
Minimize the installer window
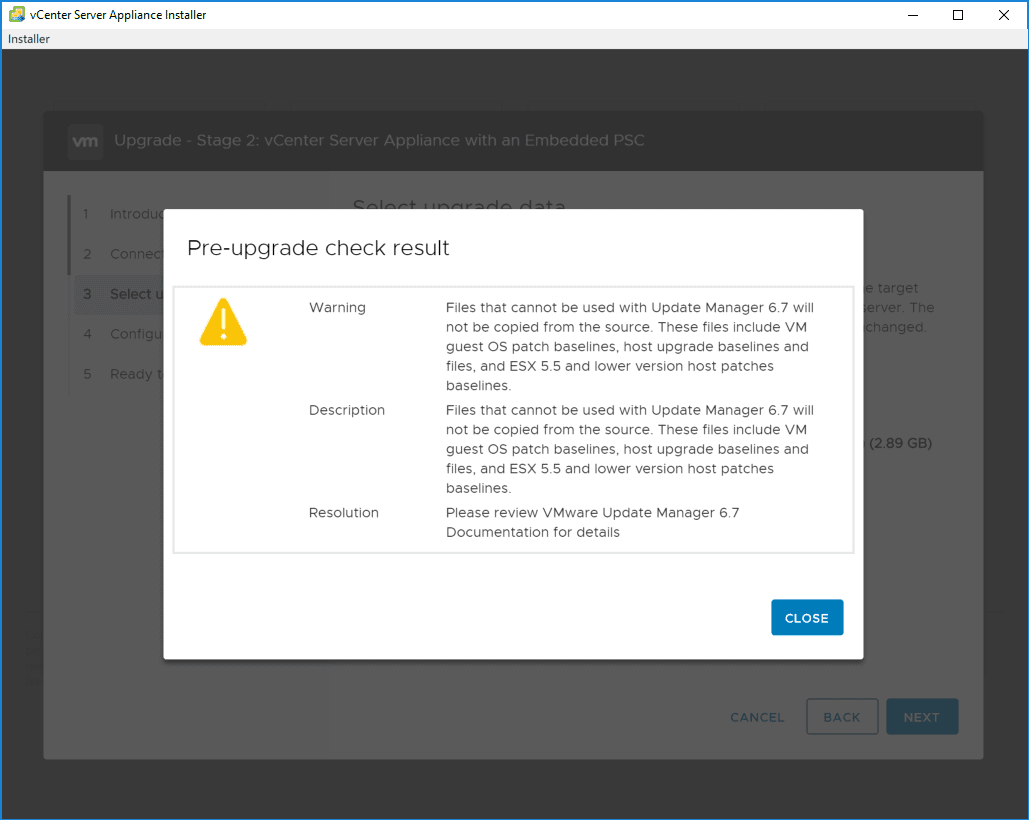912,14
